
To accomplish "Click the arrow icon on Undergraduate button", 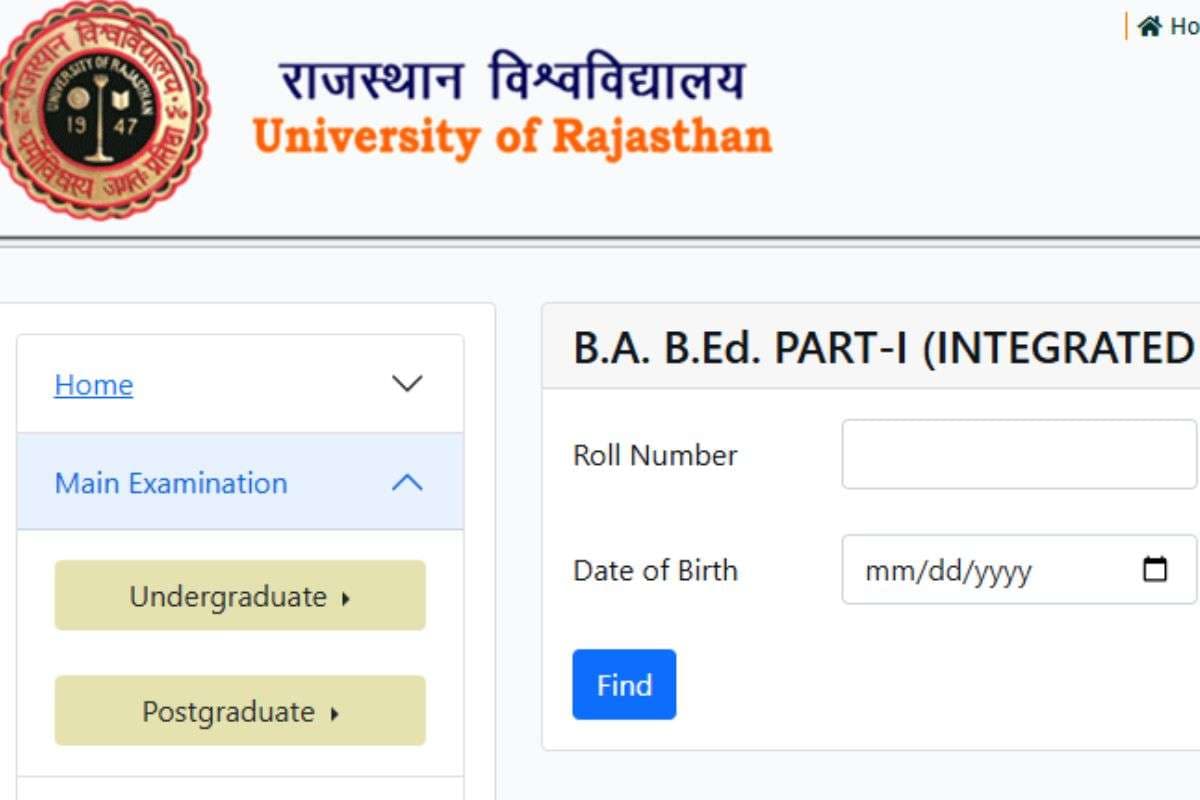I will [347, 597].
